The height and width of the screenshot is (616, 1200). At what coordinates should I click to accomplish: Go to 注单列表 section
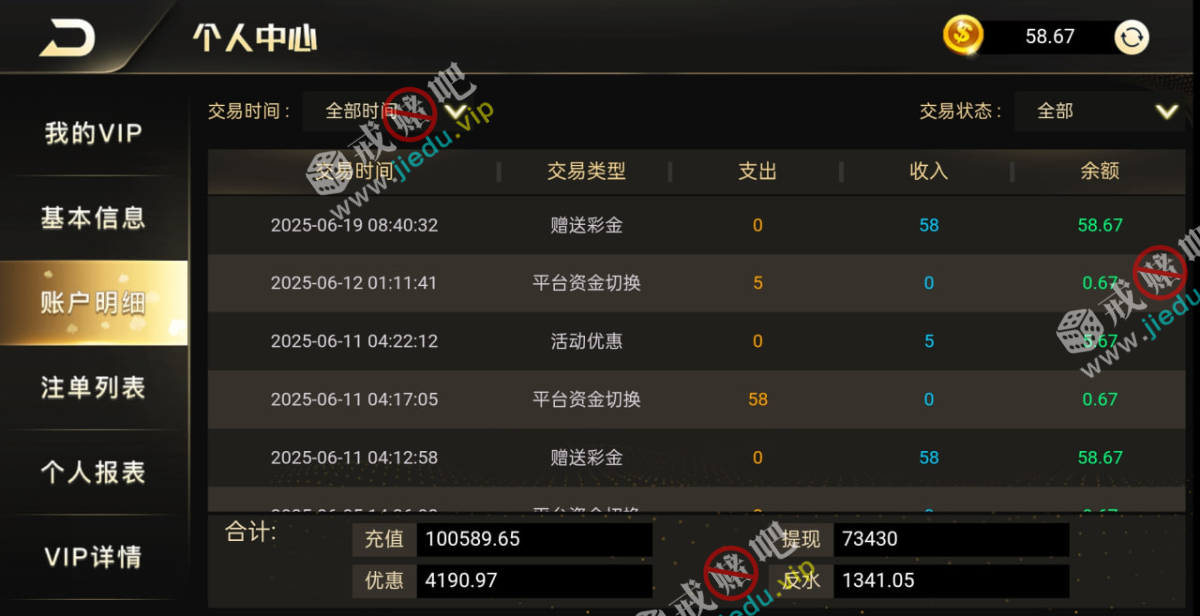(94, 388)
